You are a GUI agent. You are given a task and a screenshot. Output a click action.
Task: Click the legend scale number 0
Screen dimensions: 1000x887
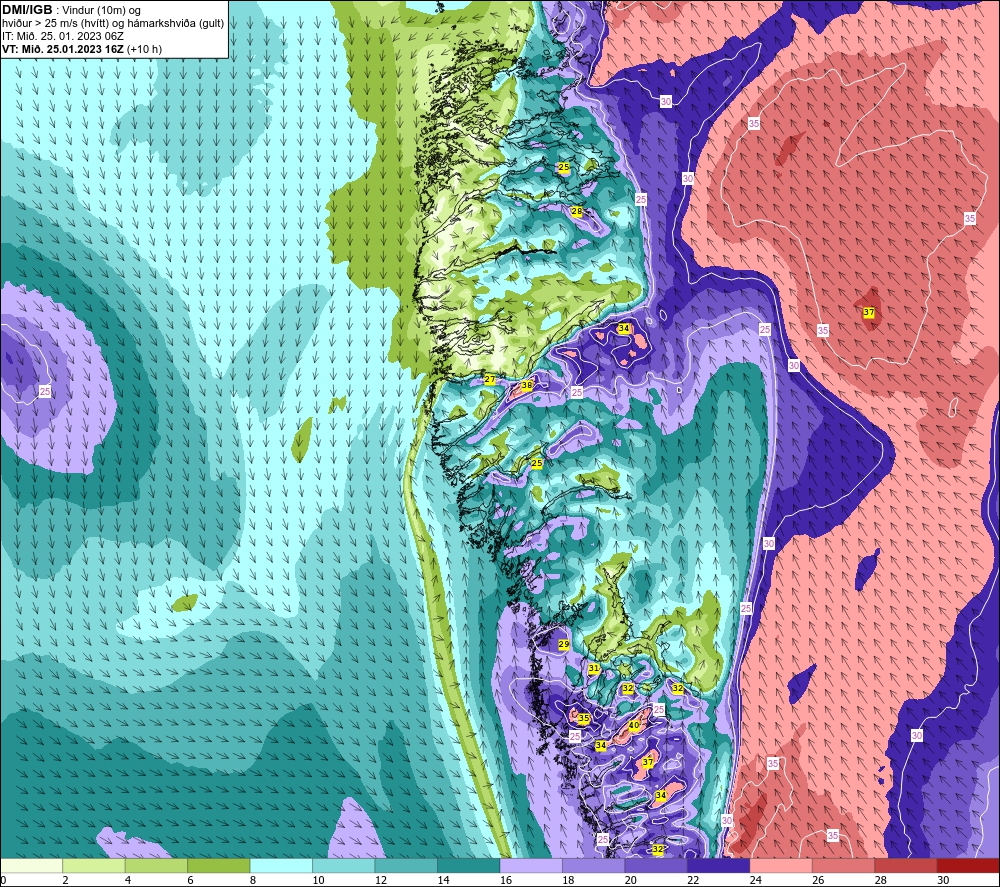click(x=3, y=880)
